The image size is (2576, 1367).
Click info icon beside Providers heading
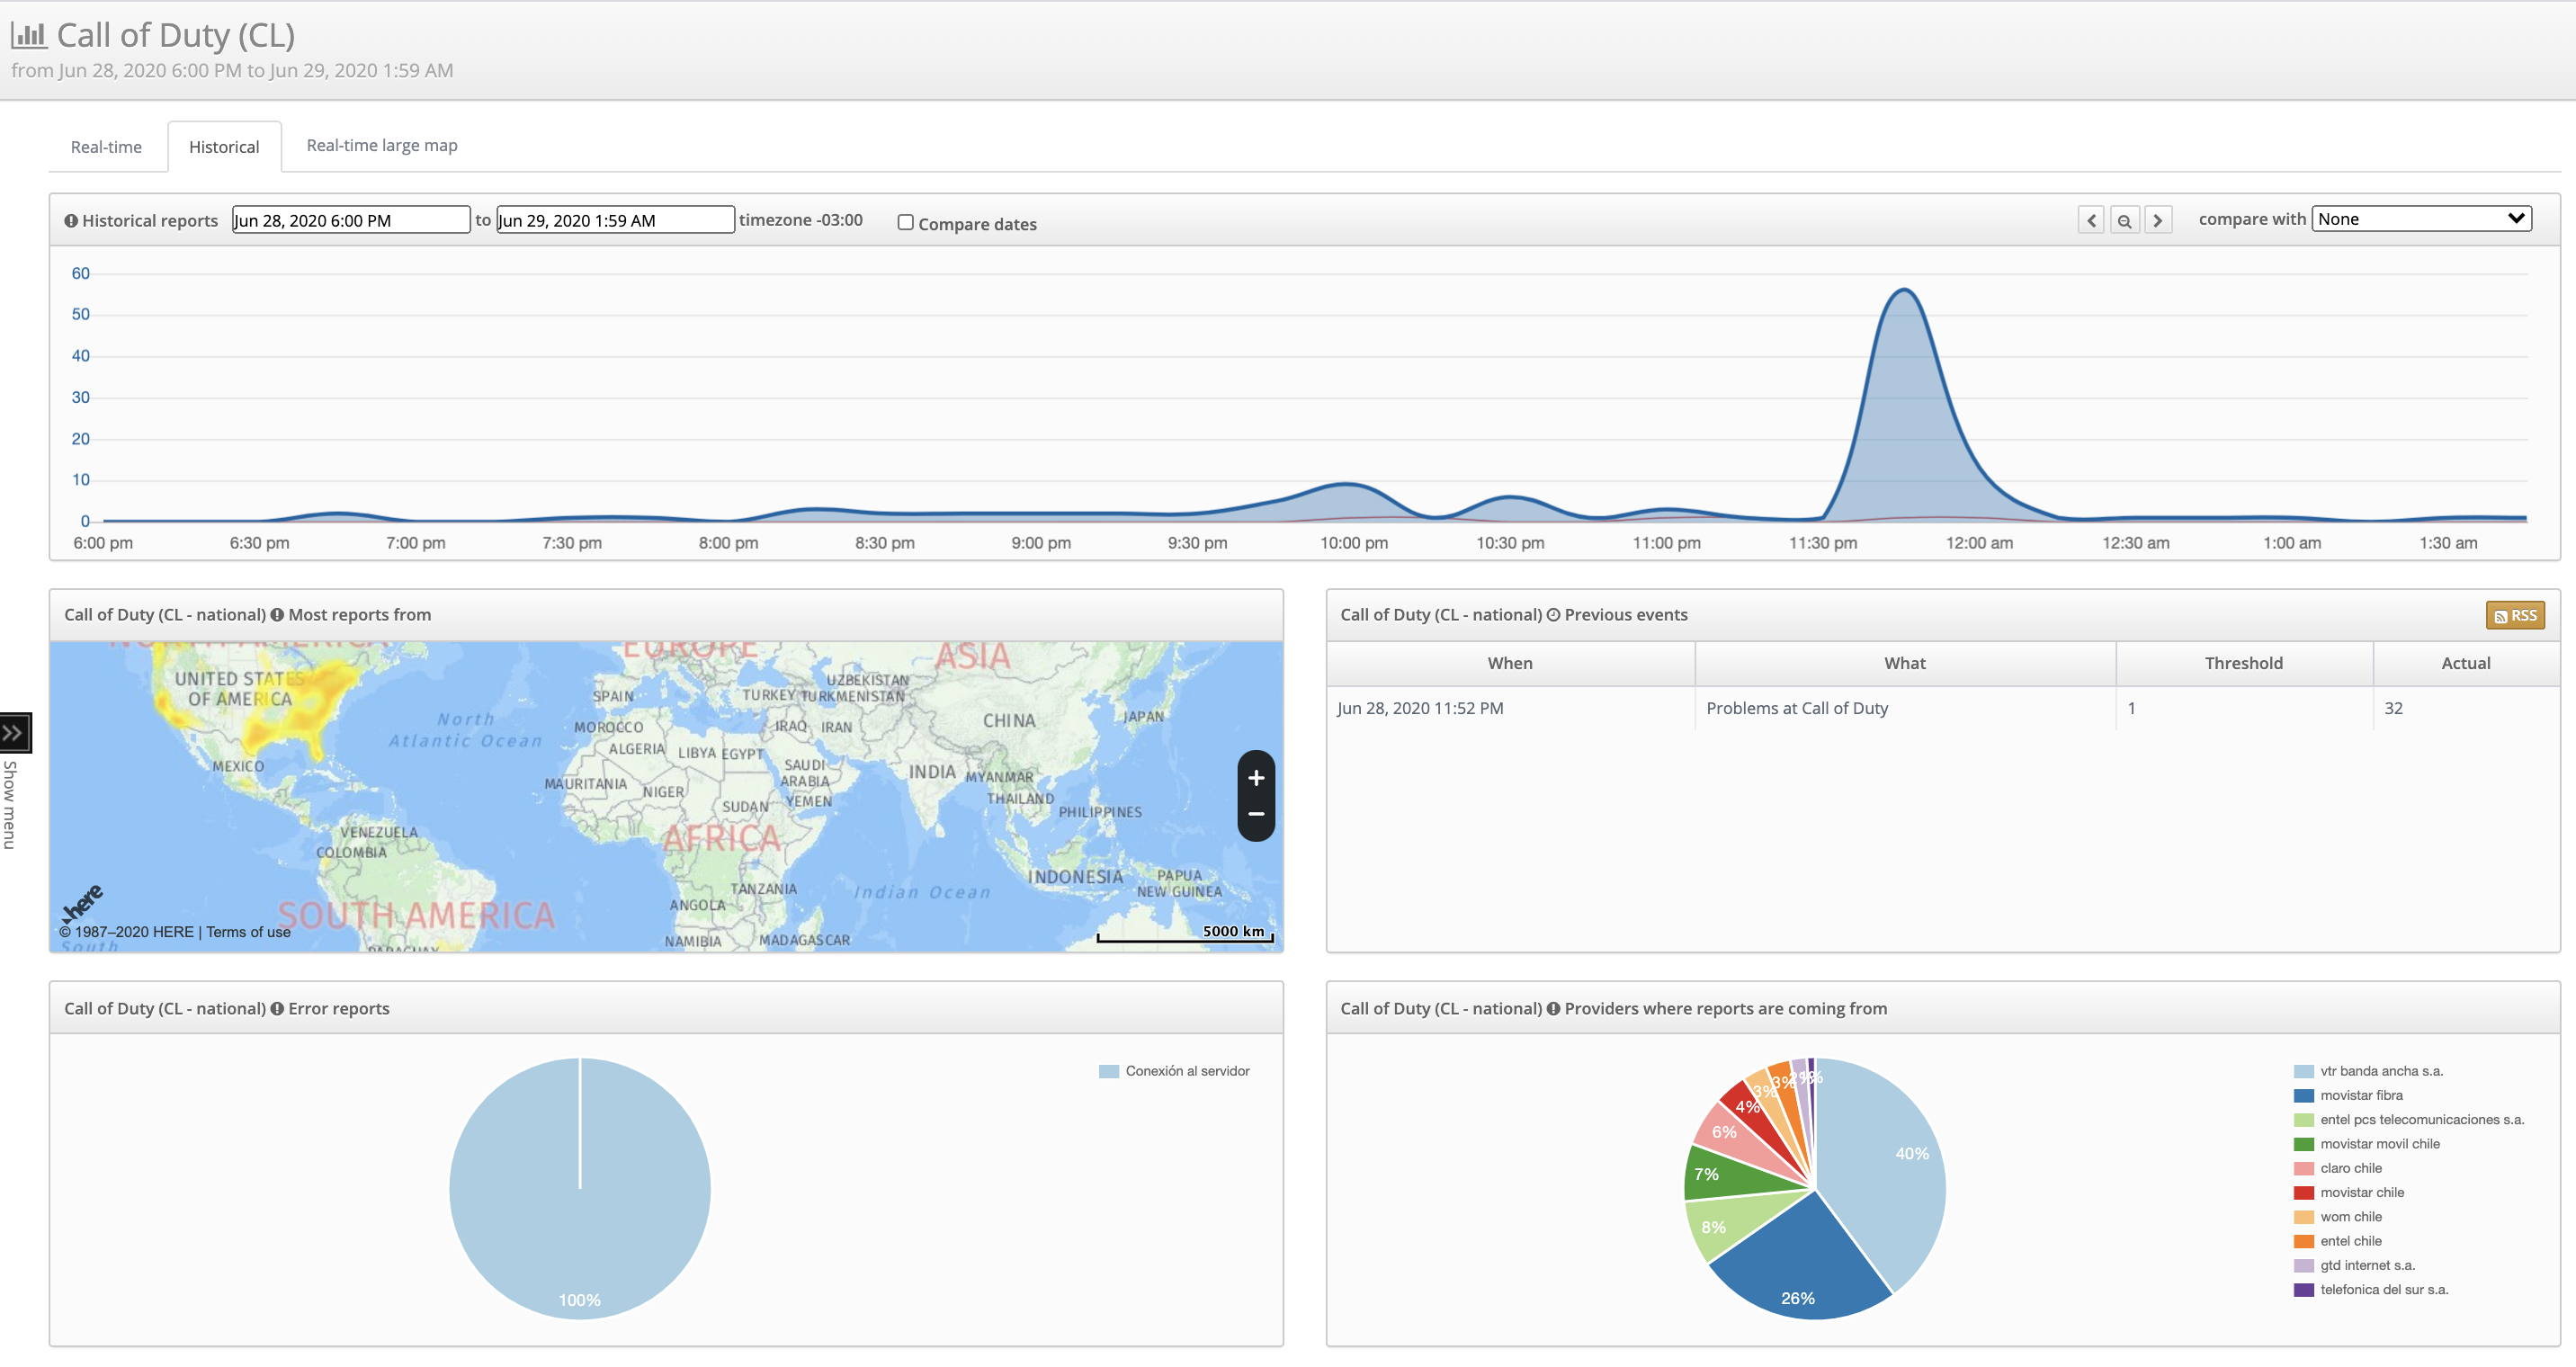point(1553,1009)
